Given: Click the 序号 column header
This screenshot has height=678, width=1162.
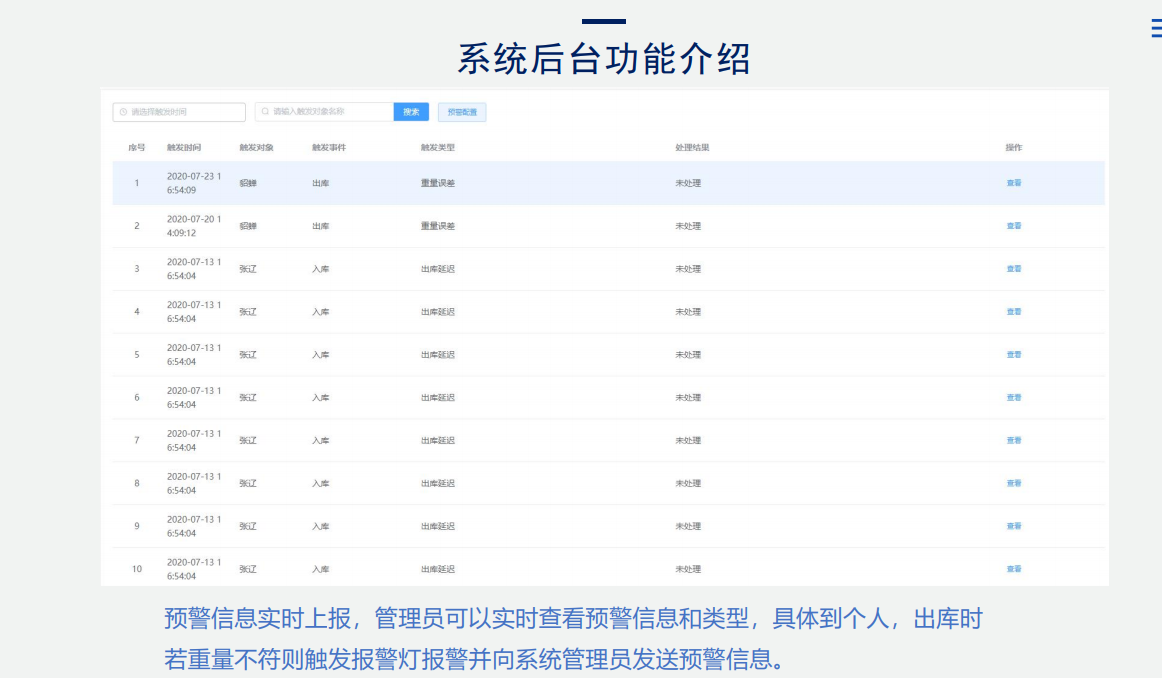Looking at the screenshot, I should (x=136, y=147).
